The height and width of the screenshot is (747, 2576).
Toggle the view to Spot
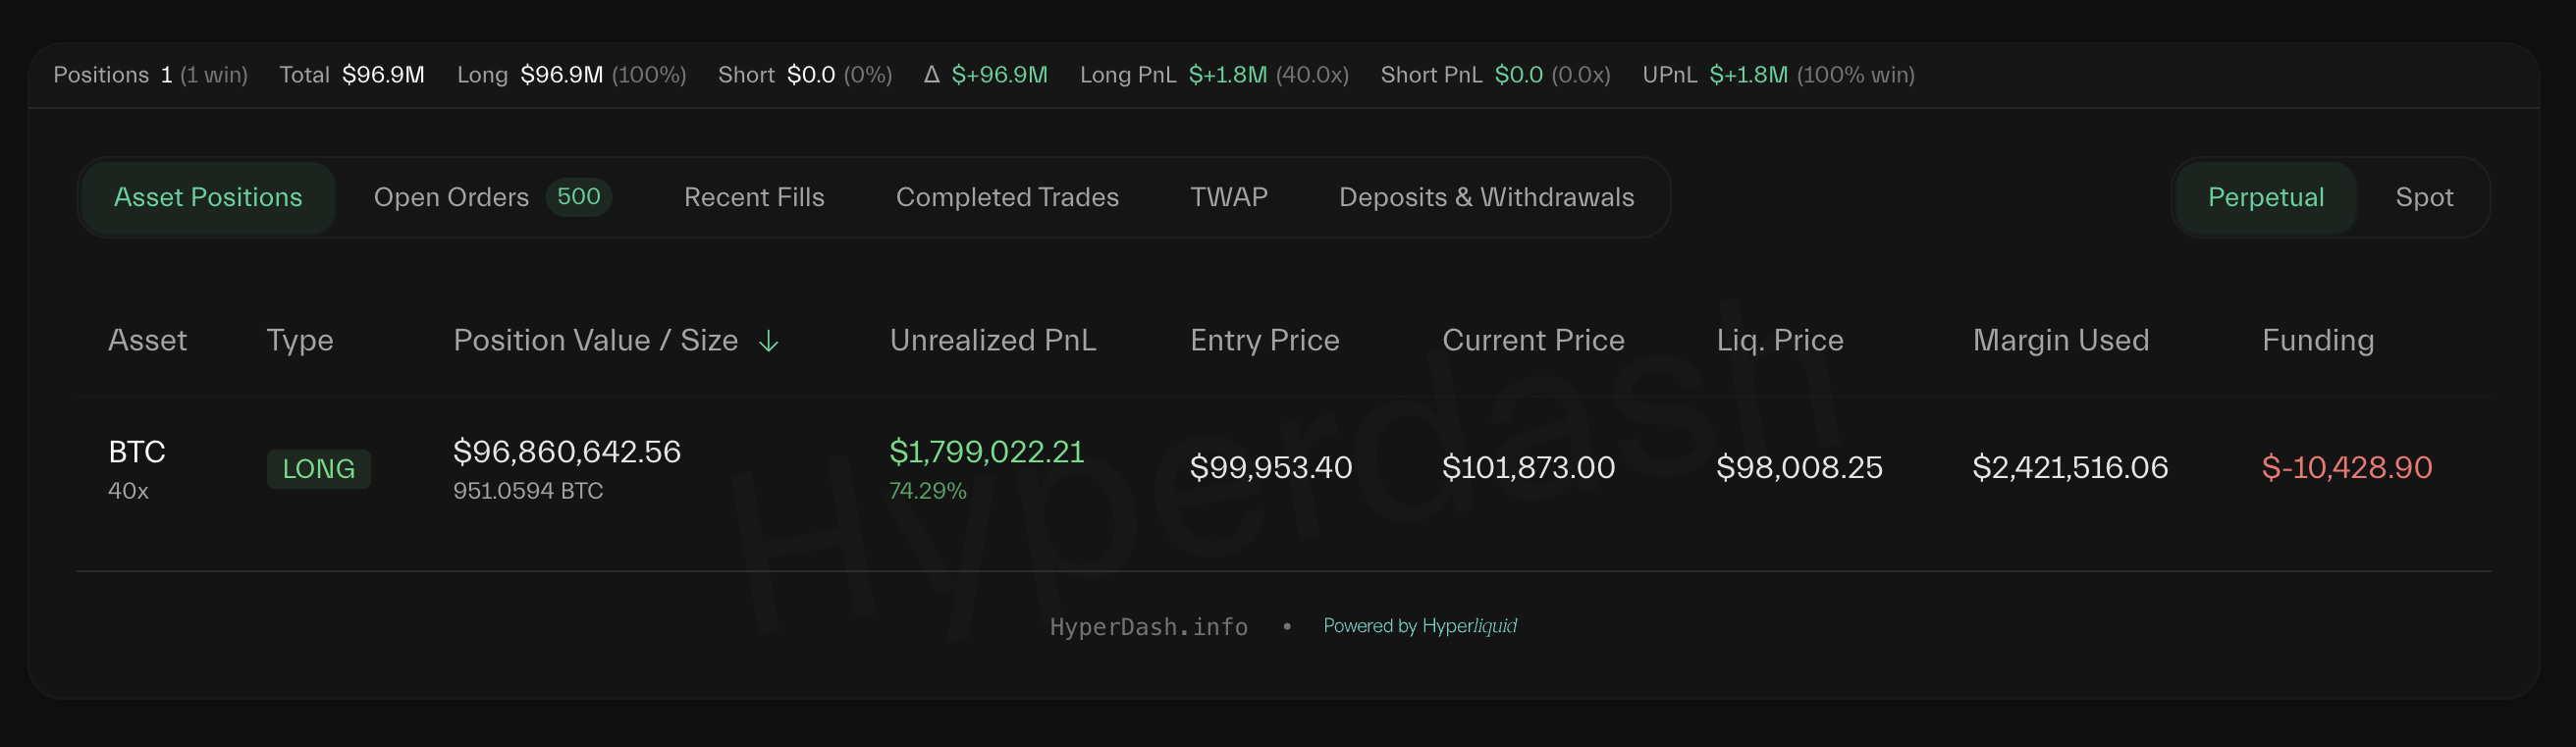(x=2423, y=197)
